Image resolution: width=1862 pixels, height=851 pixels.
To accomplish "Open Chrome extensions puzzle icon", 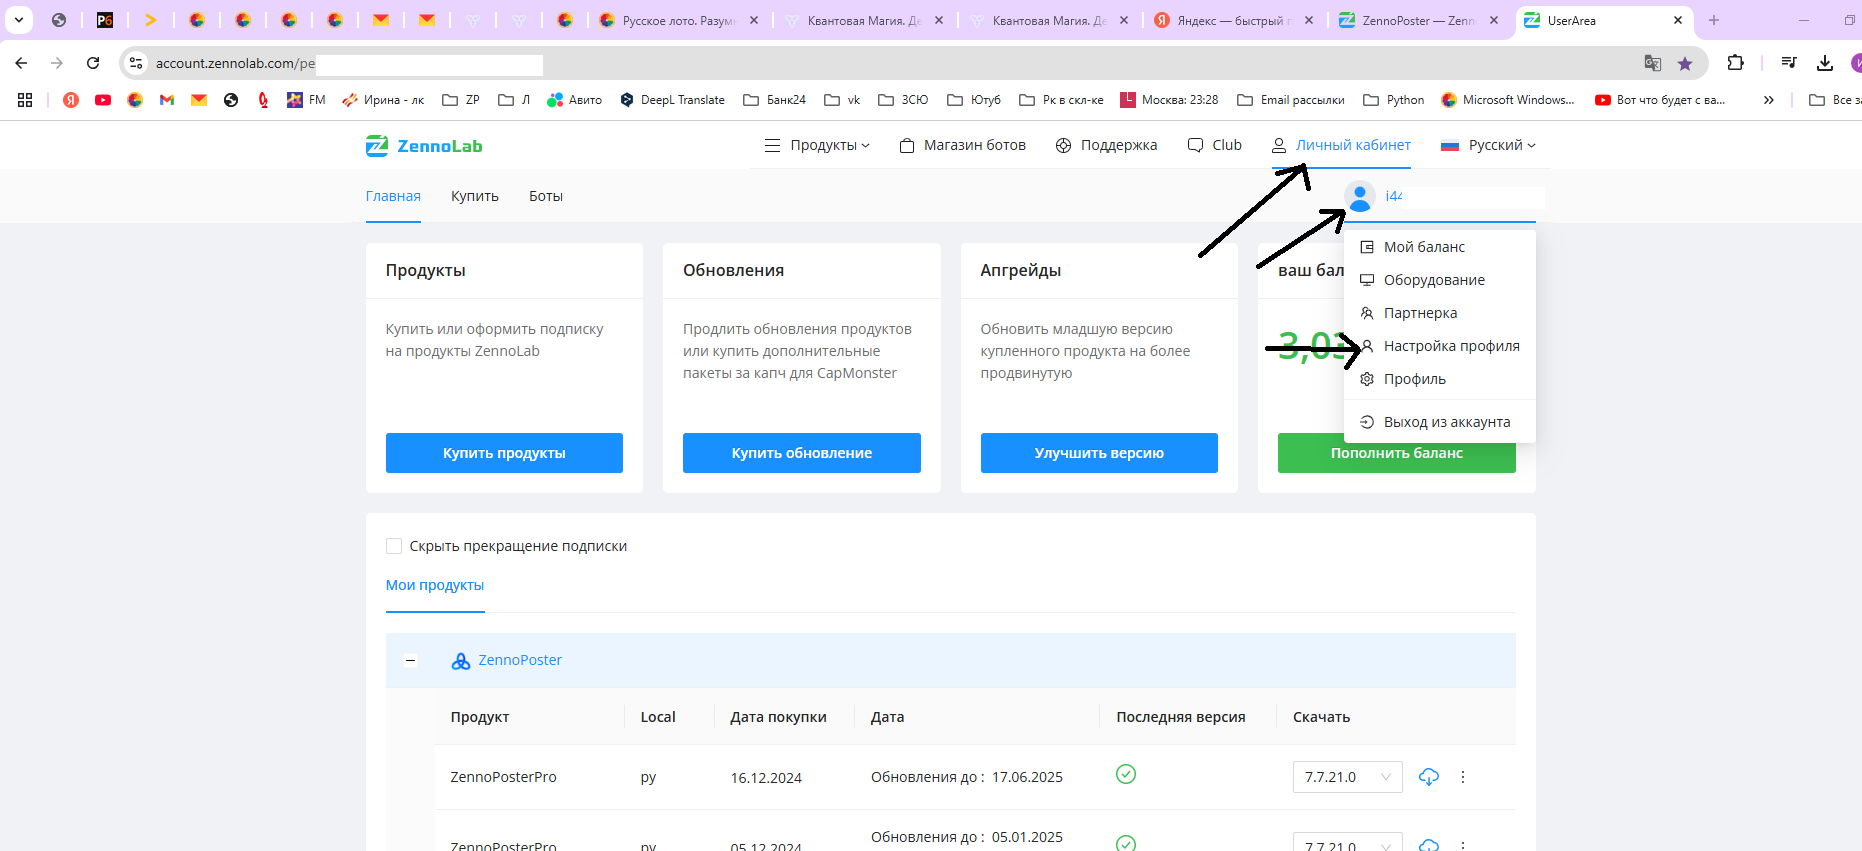I will click(1736, 63).
